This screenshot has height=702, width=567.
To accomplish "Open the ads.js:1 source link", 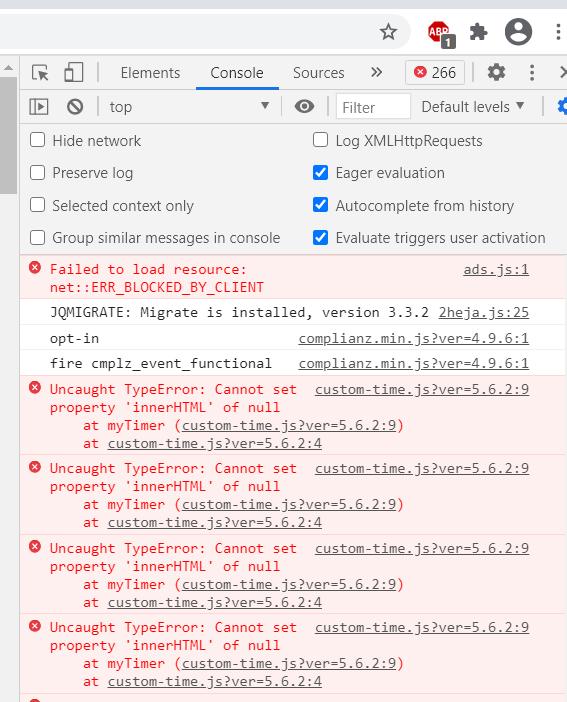I will tap(496, 270).
